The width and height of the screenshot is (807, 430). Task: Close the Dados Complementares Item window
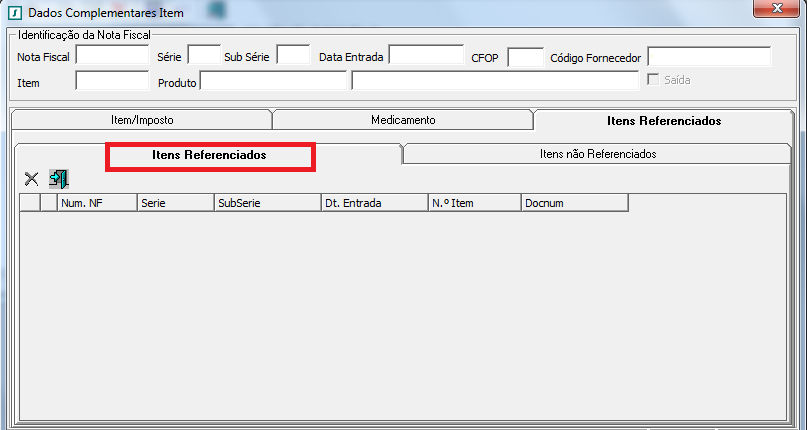click(777, 8)
